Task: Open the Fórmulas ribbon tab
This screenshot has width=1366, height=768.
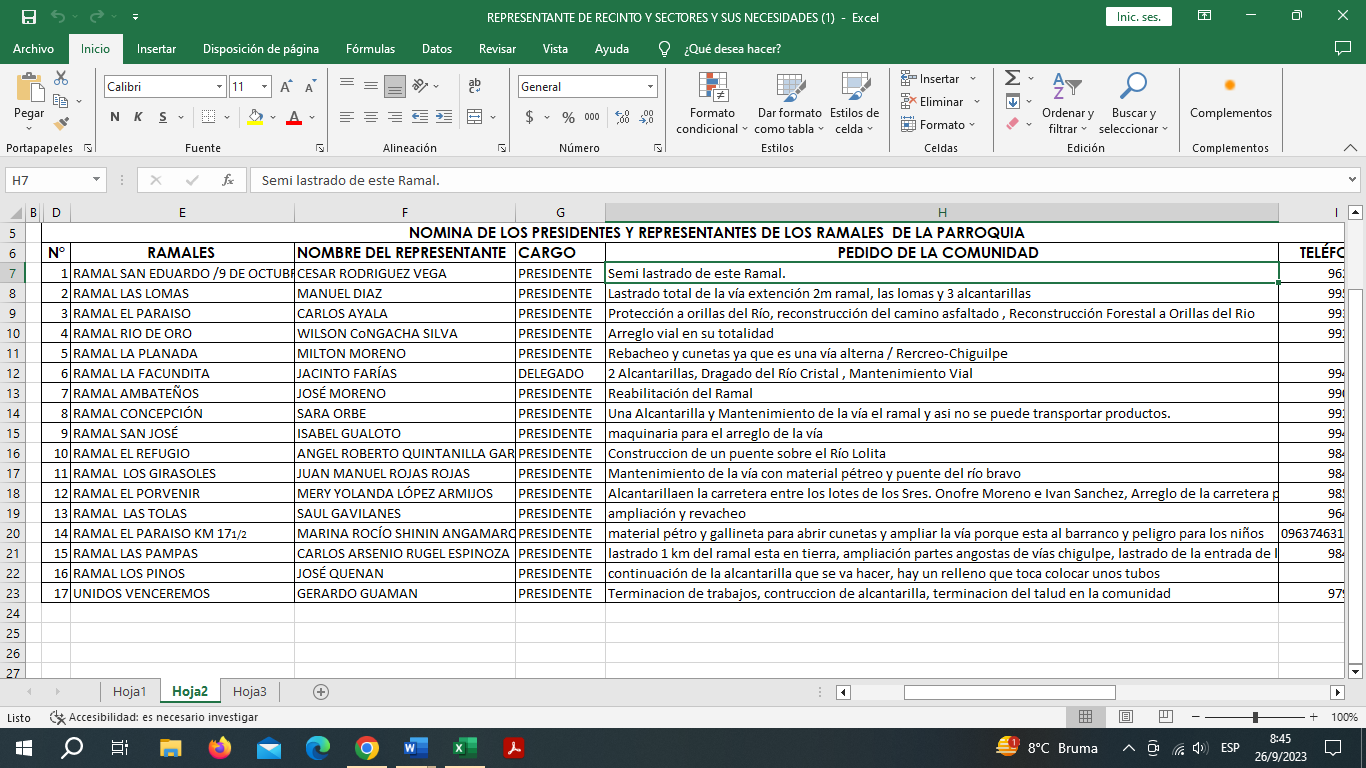Action: [370, 49]
